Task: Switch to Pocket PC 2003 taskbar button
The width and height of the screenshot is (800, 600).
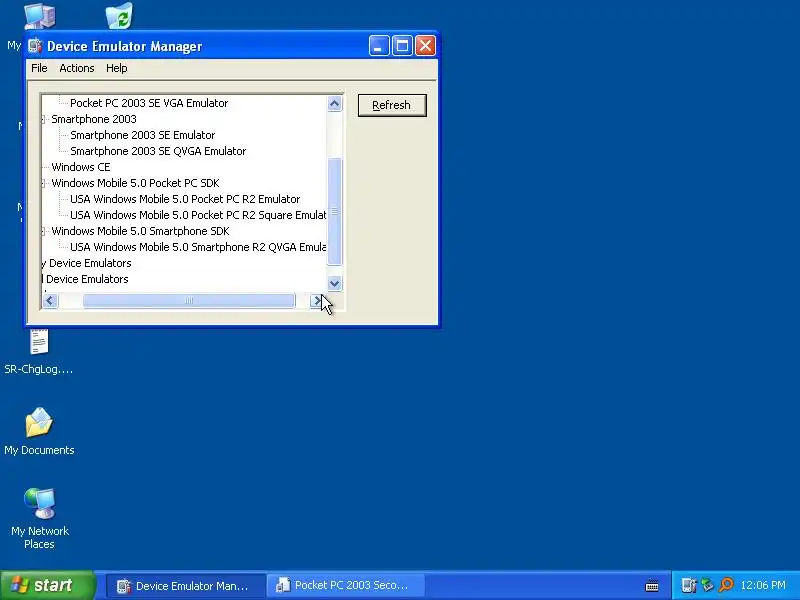Action: coord(345,586)
